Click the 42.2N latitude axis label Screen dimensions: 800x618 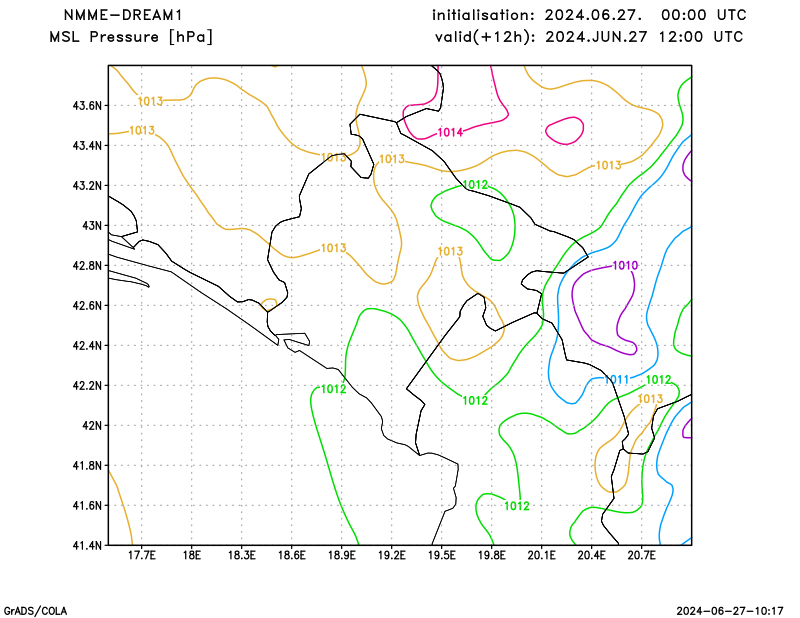point(87,385)
